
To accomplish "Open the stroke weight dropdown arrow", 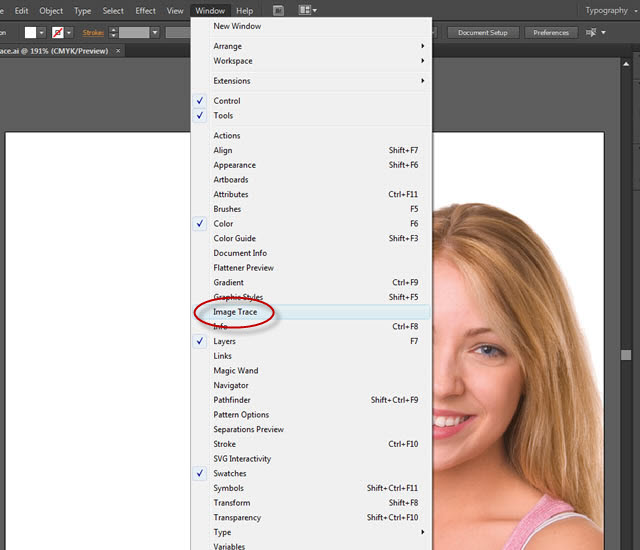I will point(155,33).
